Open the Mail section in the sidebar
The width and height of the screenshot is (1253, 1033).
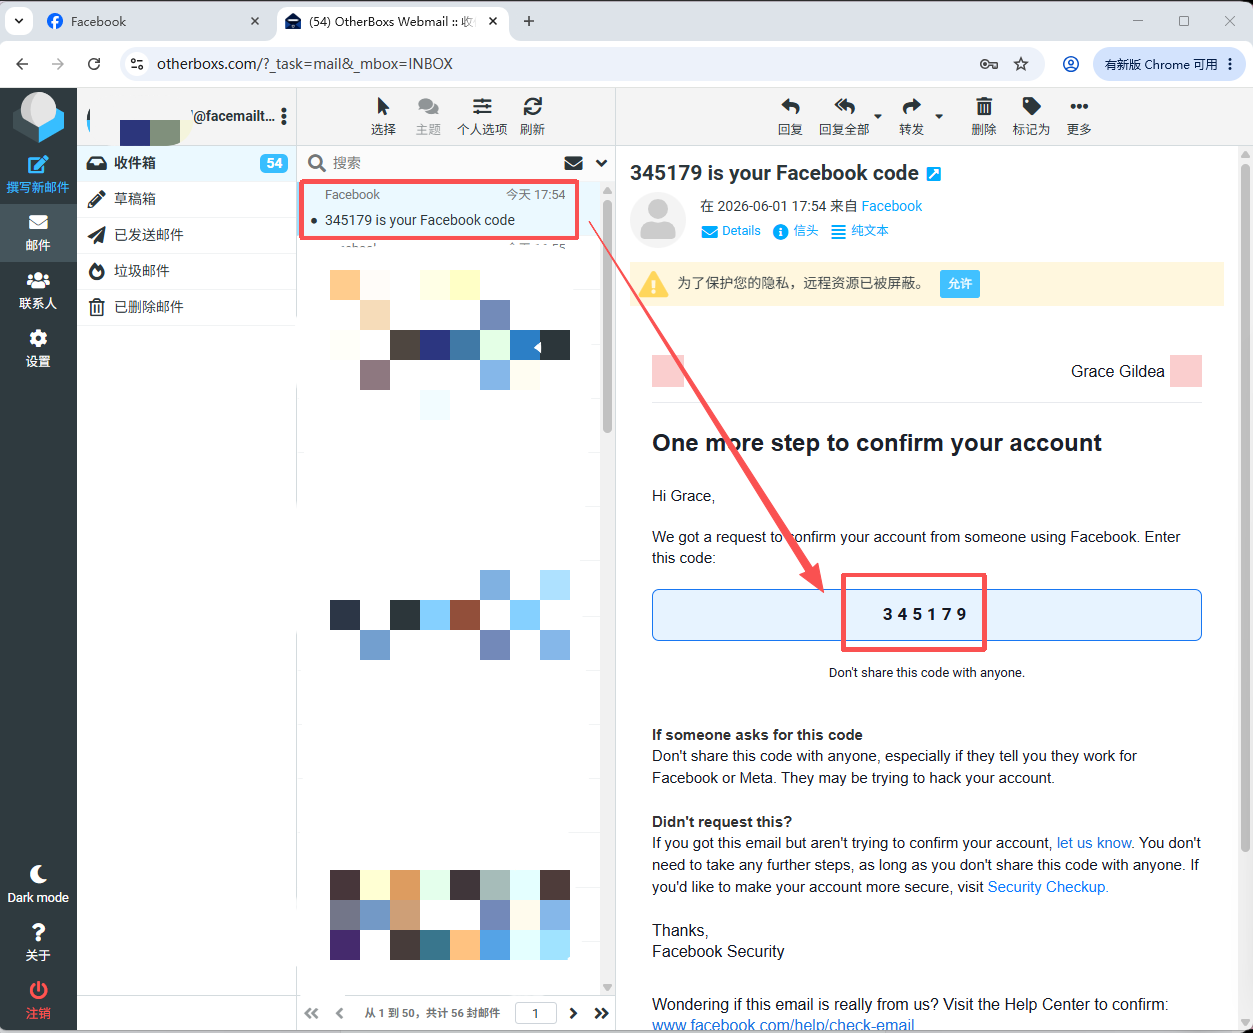38,232
